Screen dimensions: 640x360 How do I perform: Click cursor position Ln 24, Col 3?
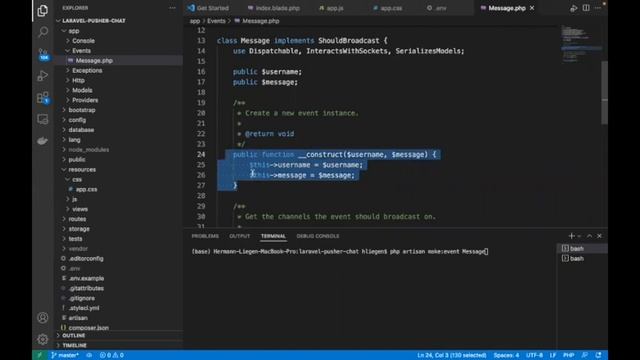(x=451, y=355)
